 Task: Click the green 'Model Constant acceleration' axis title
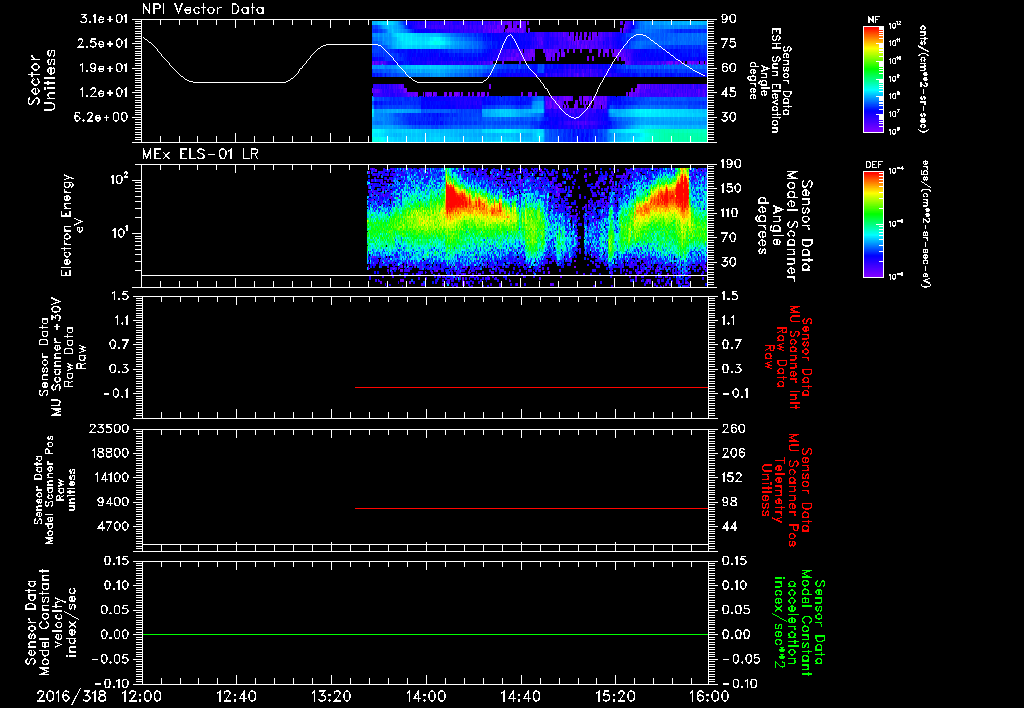[799, 624]
